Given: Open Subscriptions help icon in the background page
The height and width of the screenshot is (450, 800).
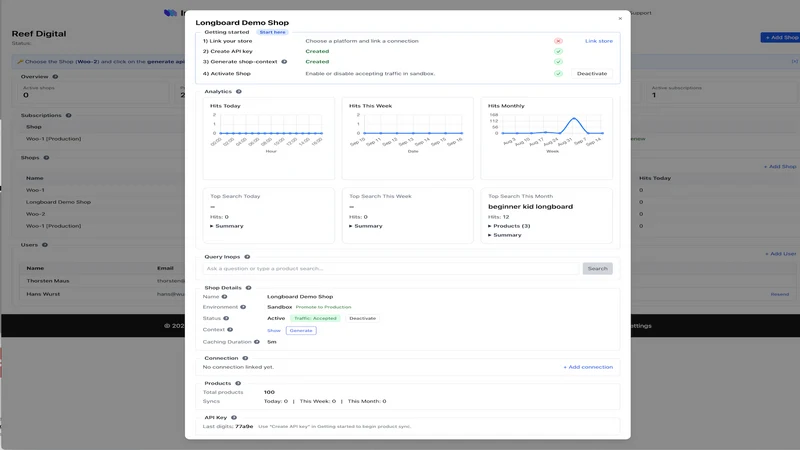Looking at the screenshot, I should click(x=68, y=115).
